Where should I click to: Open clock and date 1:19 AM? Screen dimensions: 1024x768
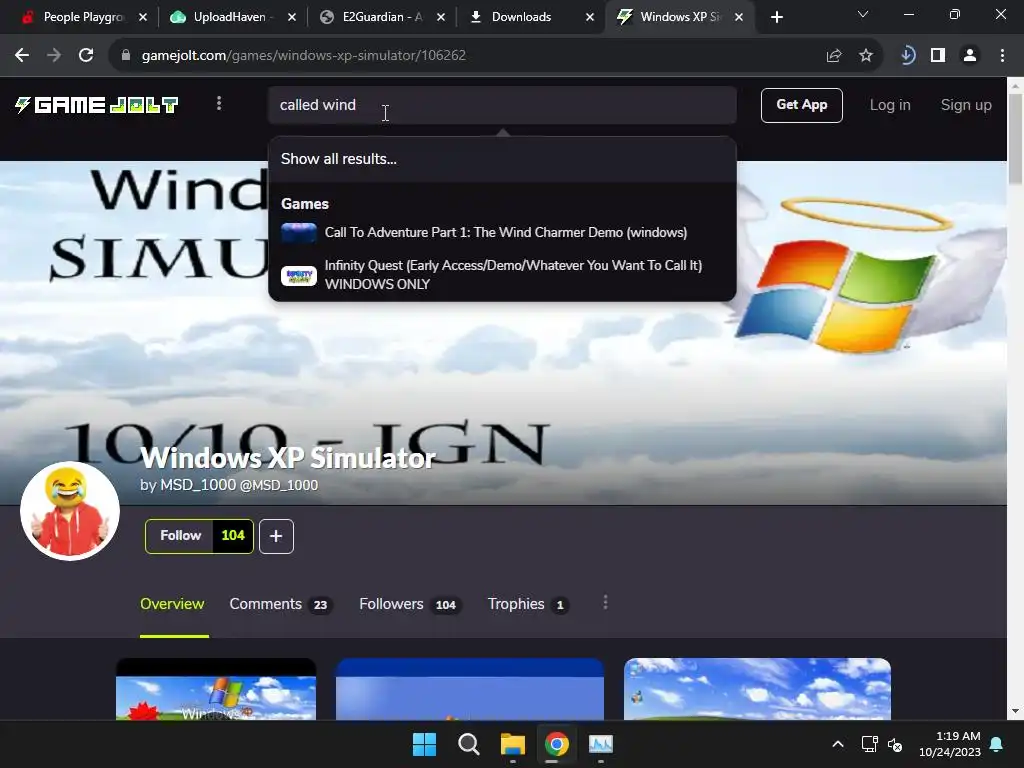(950, 744)
